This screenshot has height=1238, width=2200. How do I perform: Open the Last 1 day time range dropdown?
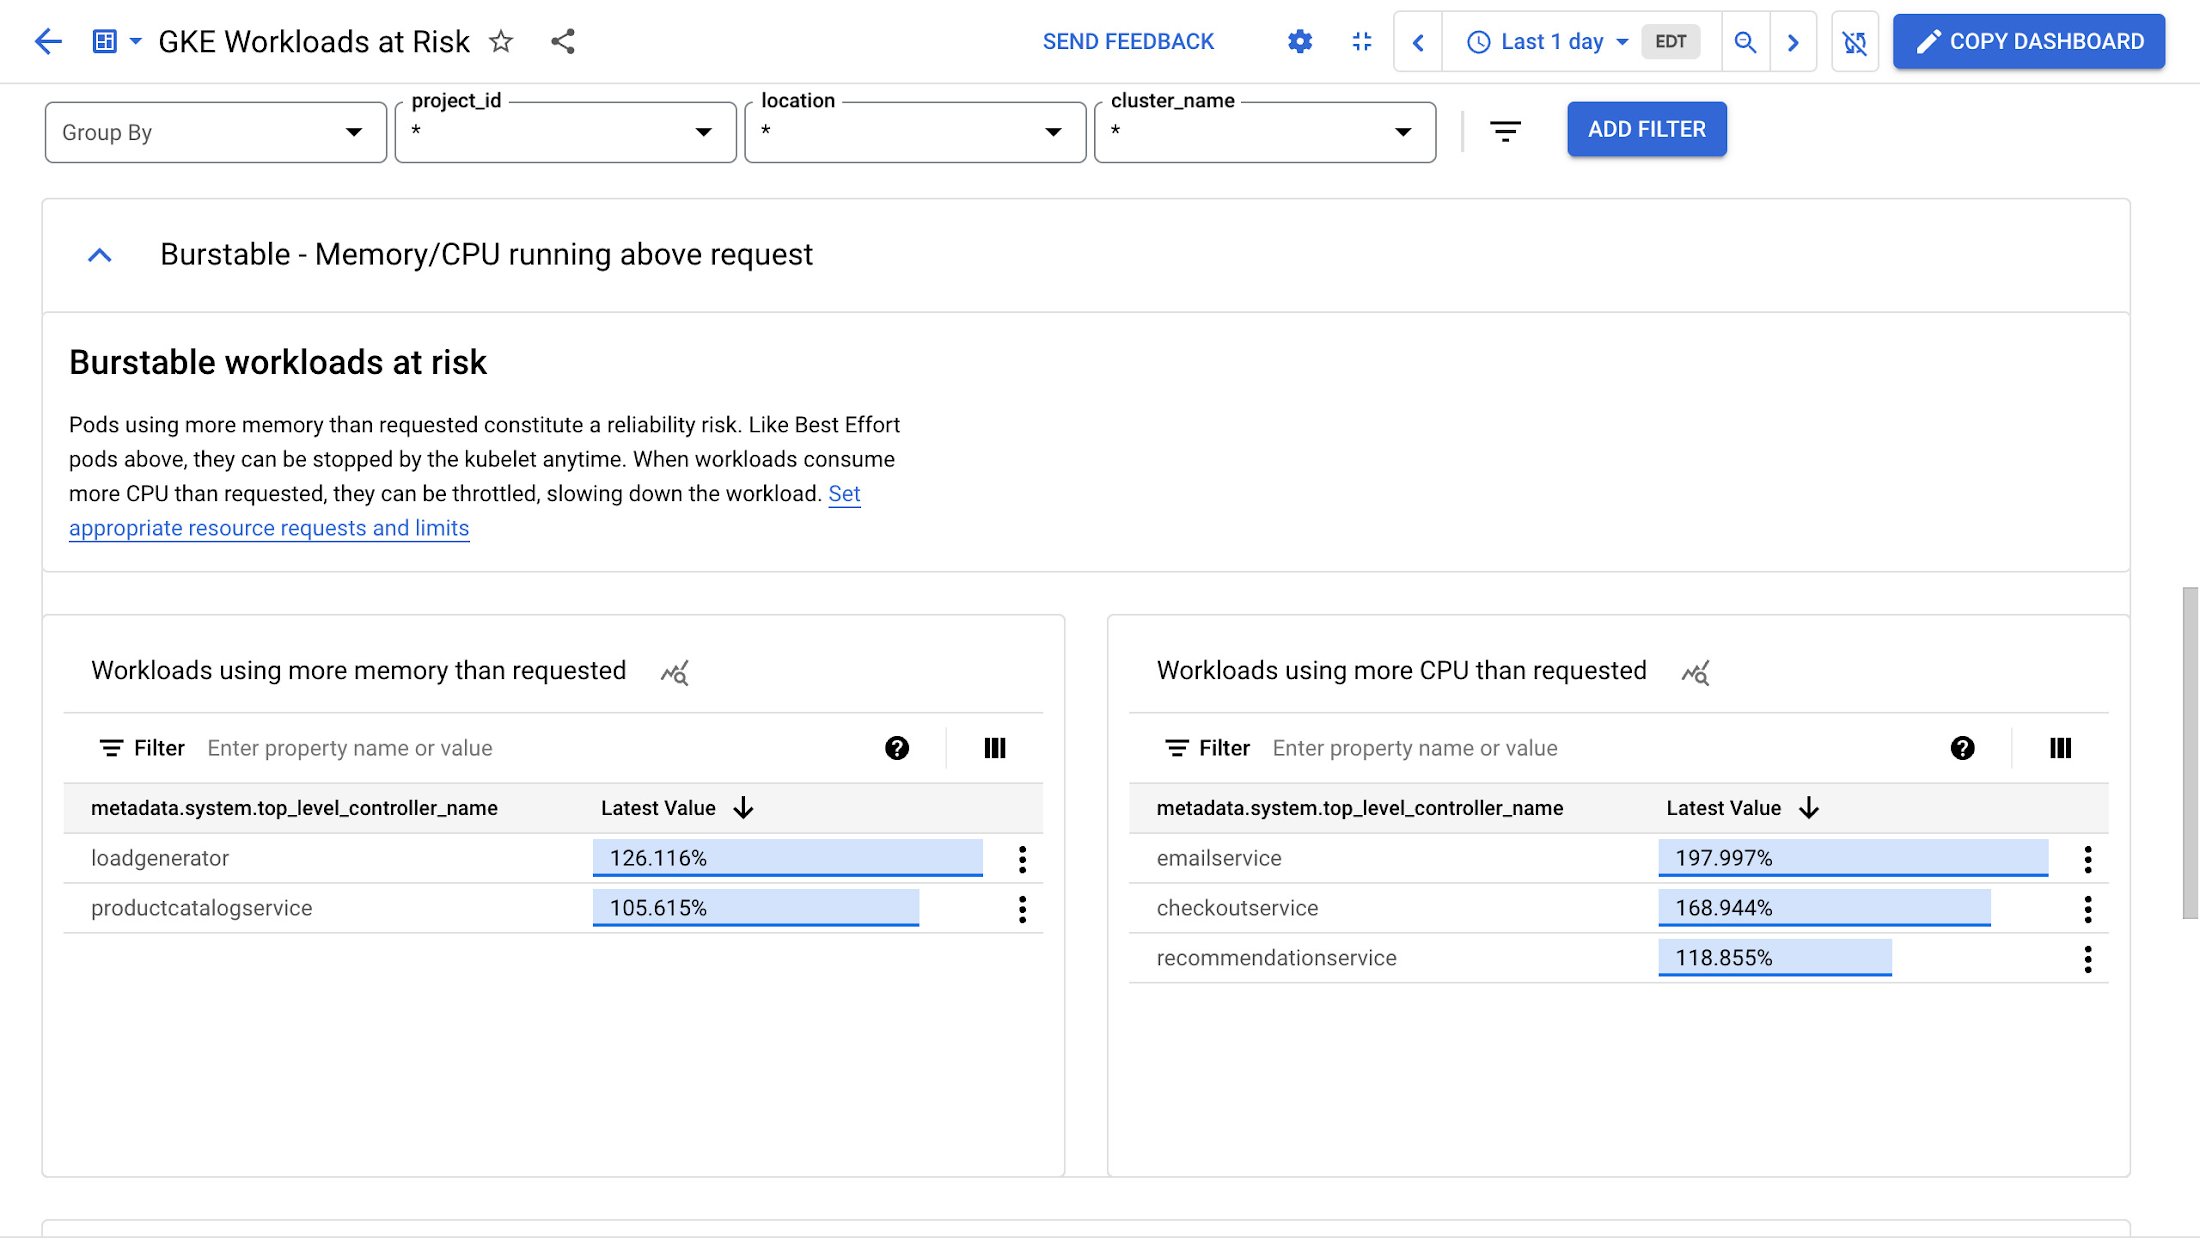1548,42
